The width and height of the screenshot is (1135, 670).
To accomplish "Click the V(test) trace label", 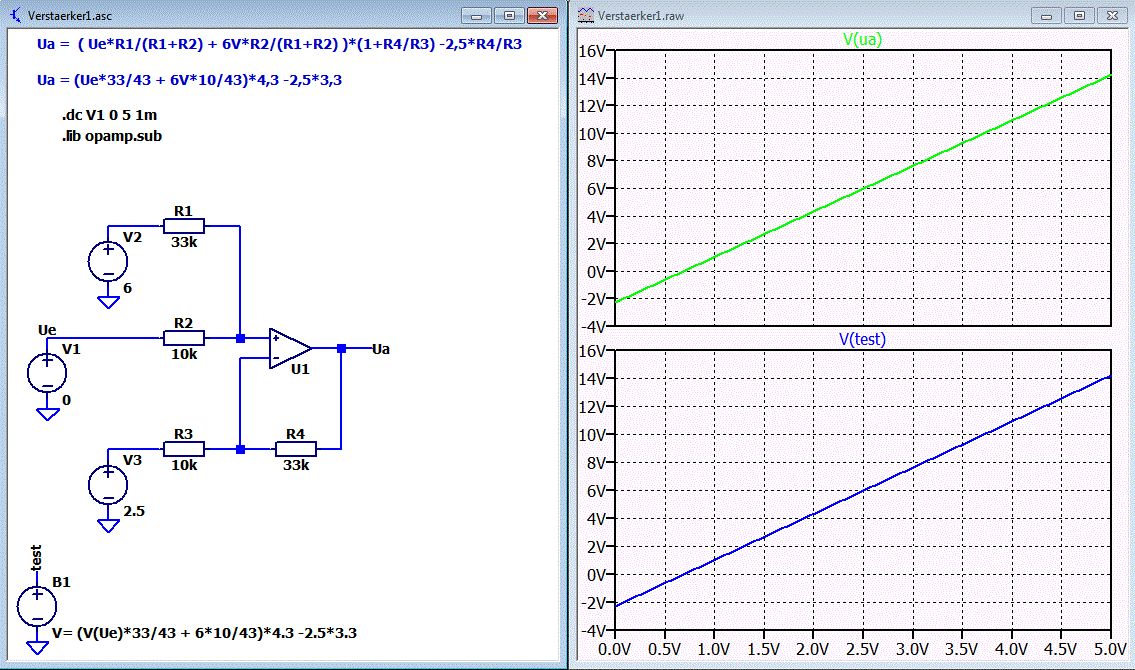I will [x=862, y=339].
